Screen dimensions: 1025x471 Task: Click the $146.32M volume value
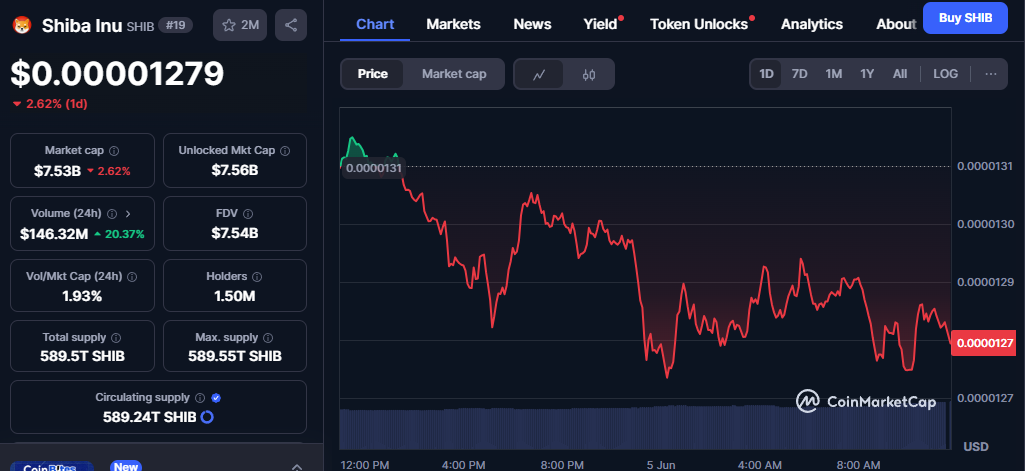pos(54,234)
